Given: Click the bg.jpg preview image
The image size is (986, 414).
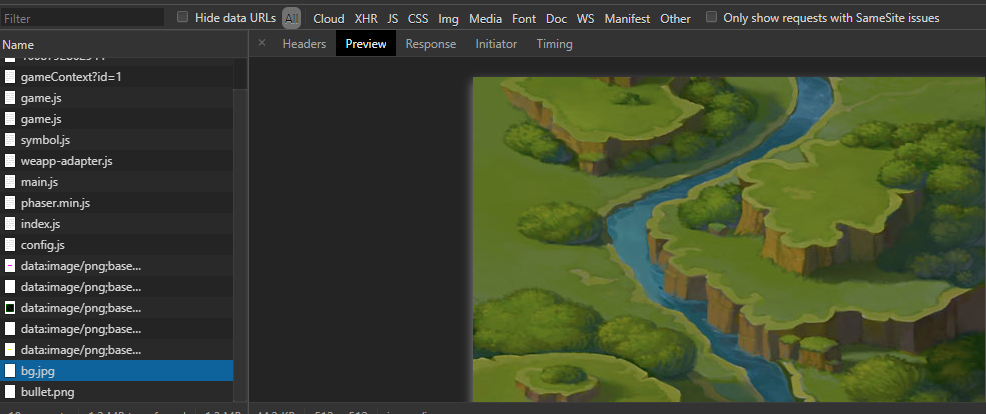Looking at the screenshot, I should [x=729, y=239].
